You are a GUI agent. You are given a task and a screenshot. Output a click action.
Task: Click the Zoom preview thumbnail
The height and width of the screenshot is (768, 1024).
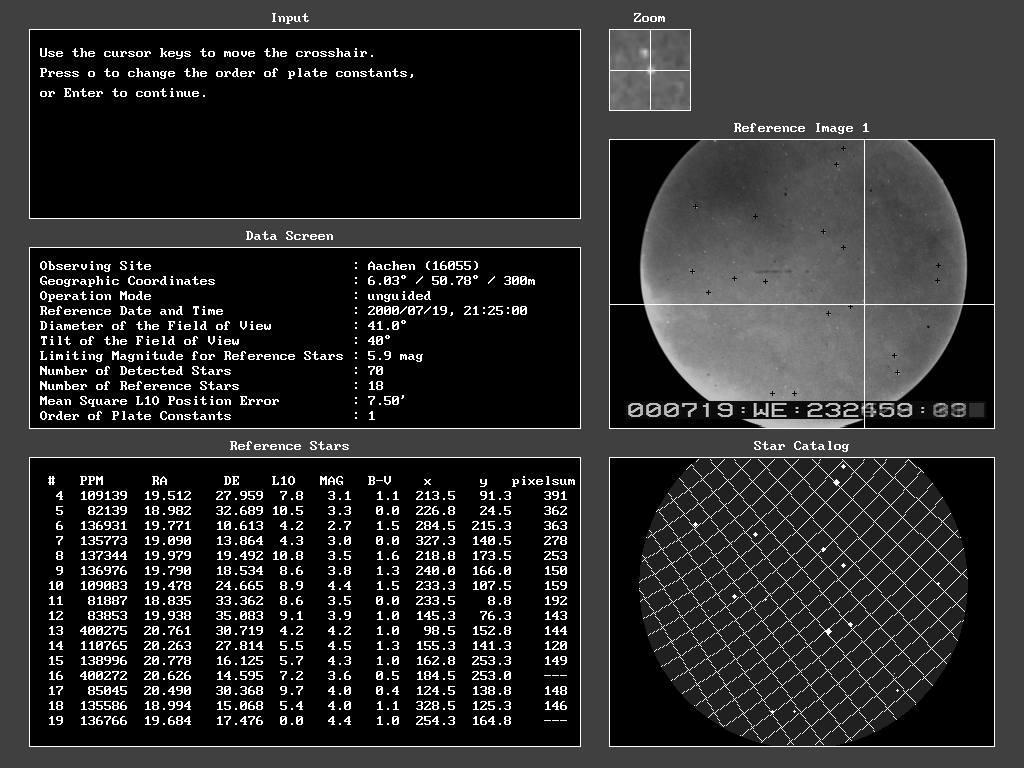pos(649,70)
